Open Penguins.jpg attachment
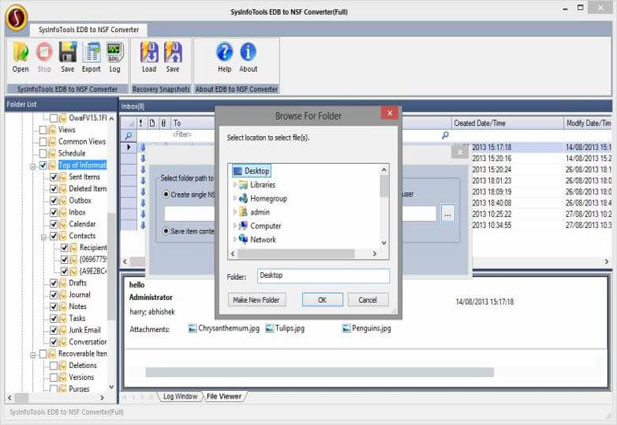The image size is (617, 425). (367, 328)
